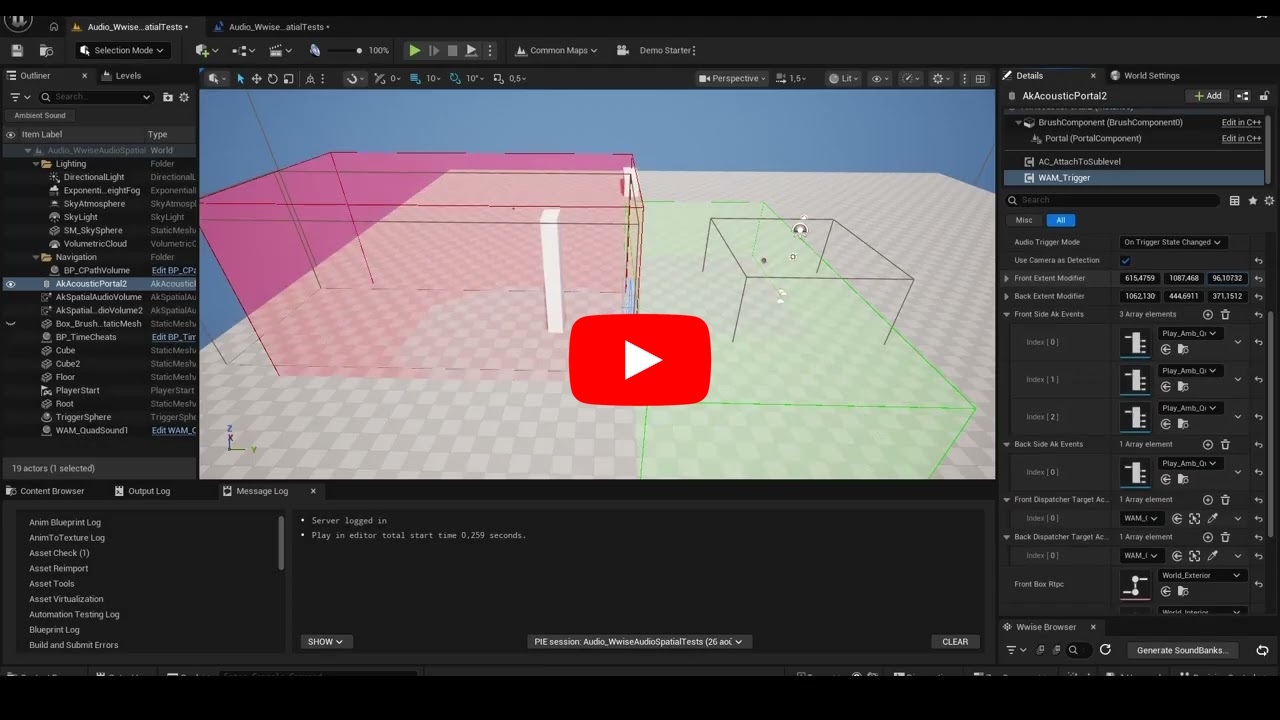Click Edit in C++ for BrushComponent
Viewport: 1280px width, 720px height.
[x=1241, y=123]
